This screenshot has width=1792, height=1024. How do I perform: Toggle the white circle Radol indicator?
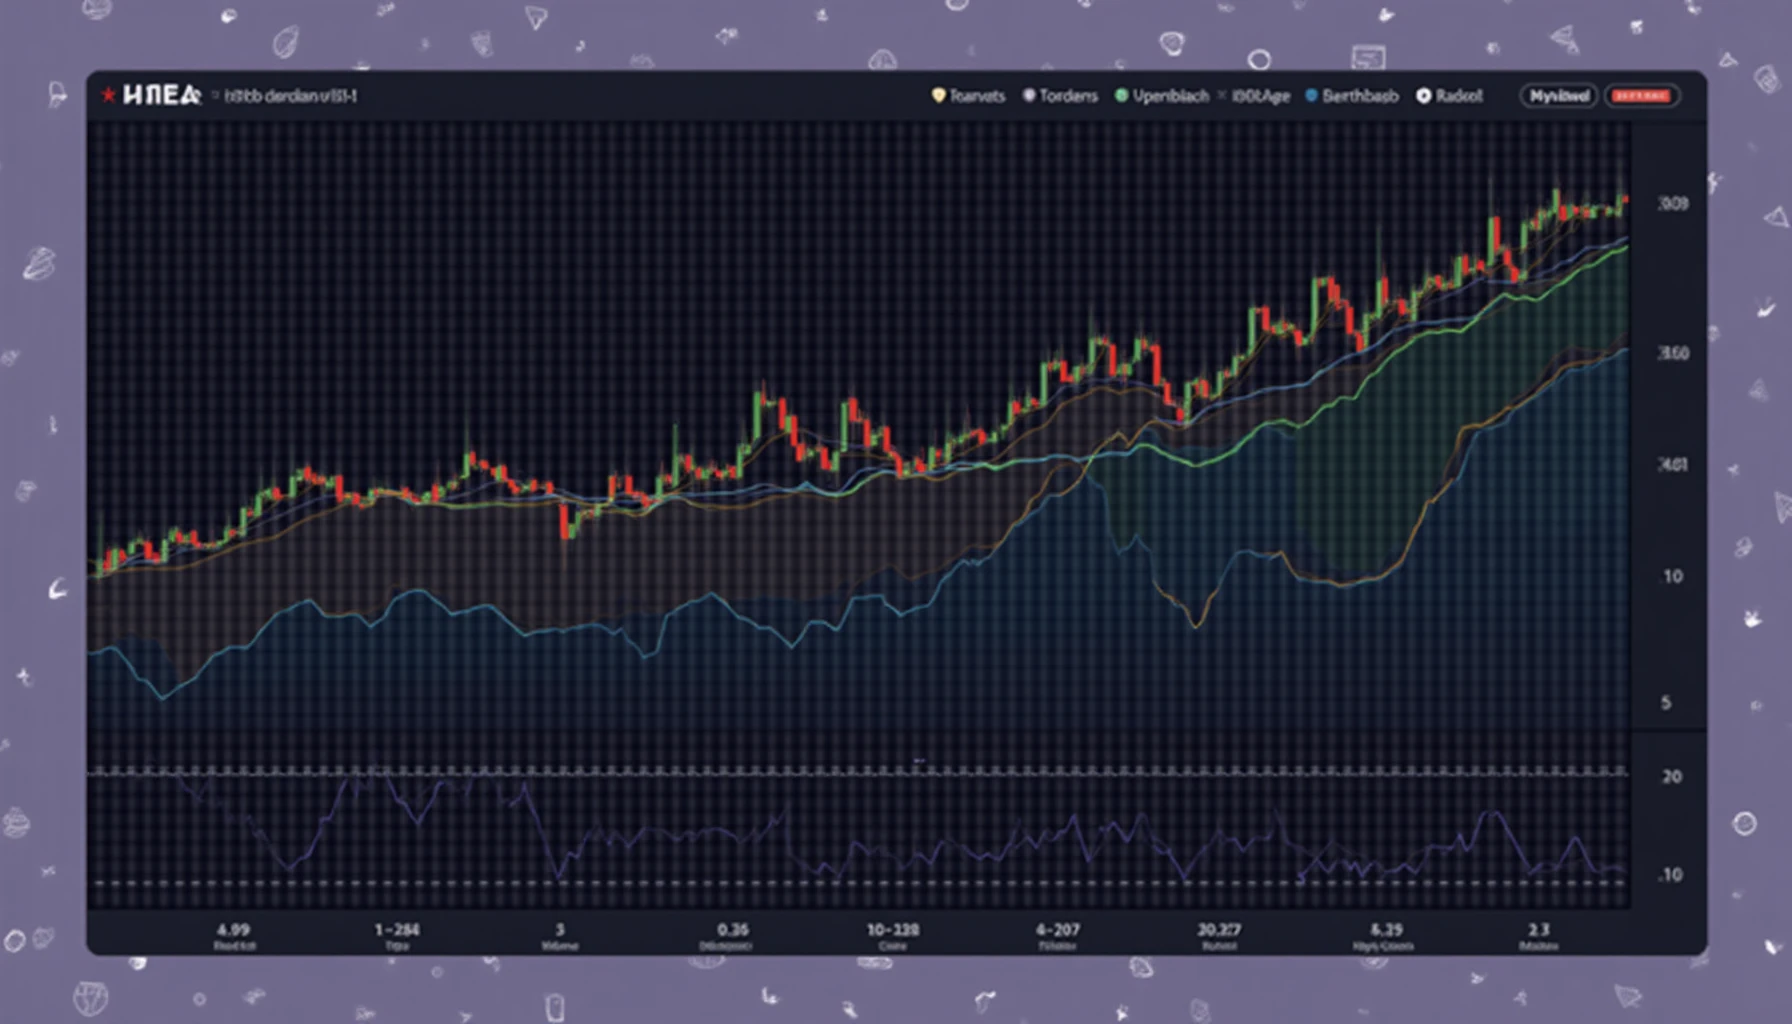(x=1424, y=96)
